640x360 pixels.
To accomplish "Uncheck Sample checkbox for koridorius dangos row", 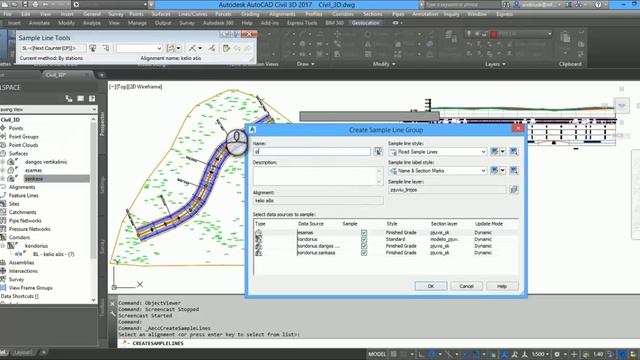I will 364,246.
